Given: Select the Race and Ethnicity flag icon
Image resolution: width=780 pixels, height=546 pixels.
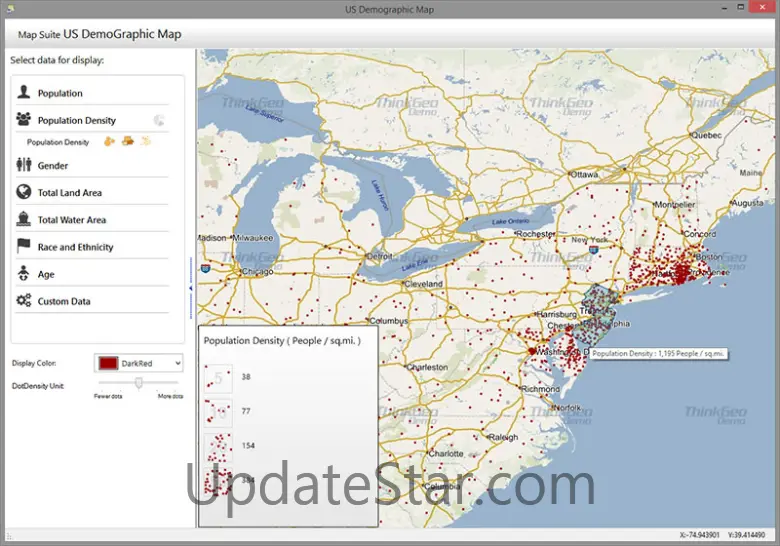Looking at the screenshot, I should pos(23,246).
